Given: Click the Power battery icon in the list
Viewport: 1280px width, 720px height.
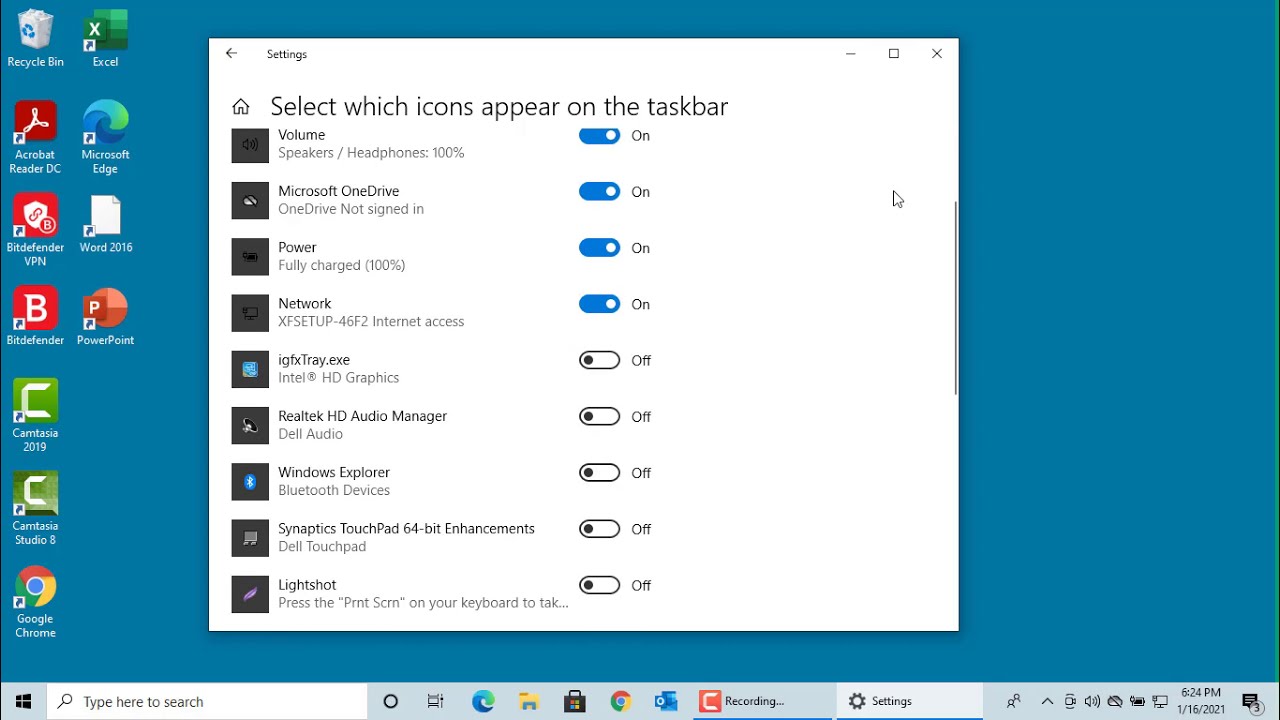Looking at the screenshot, I should (250, 257).
